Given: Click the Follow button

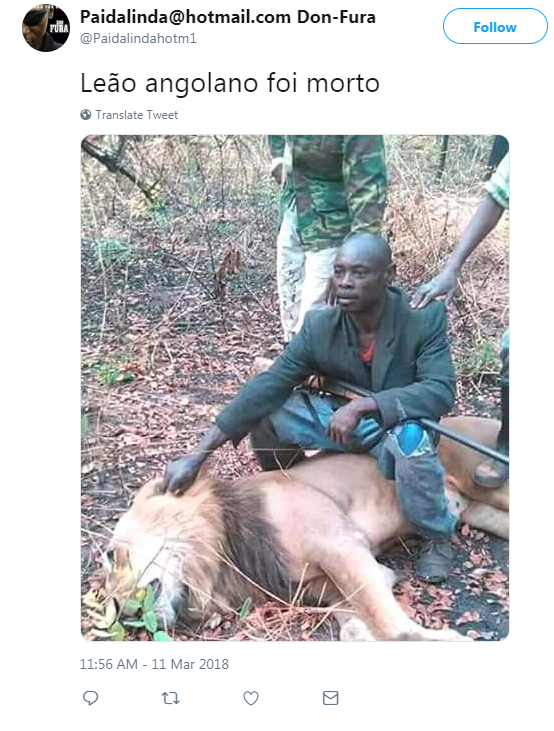Looking at the screenshot, I should coord(495,26).
